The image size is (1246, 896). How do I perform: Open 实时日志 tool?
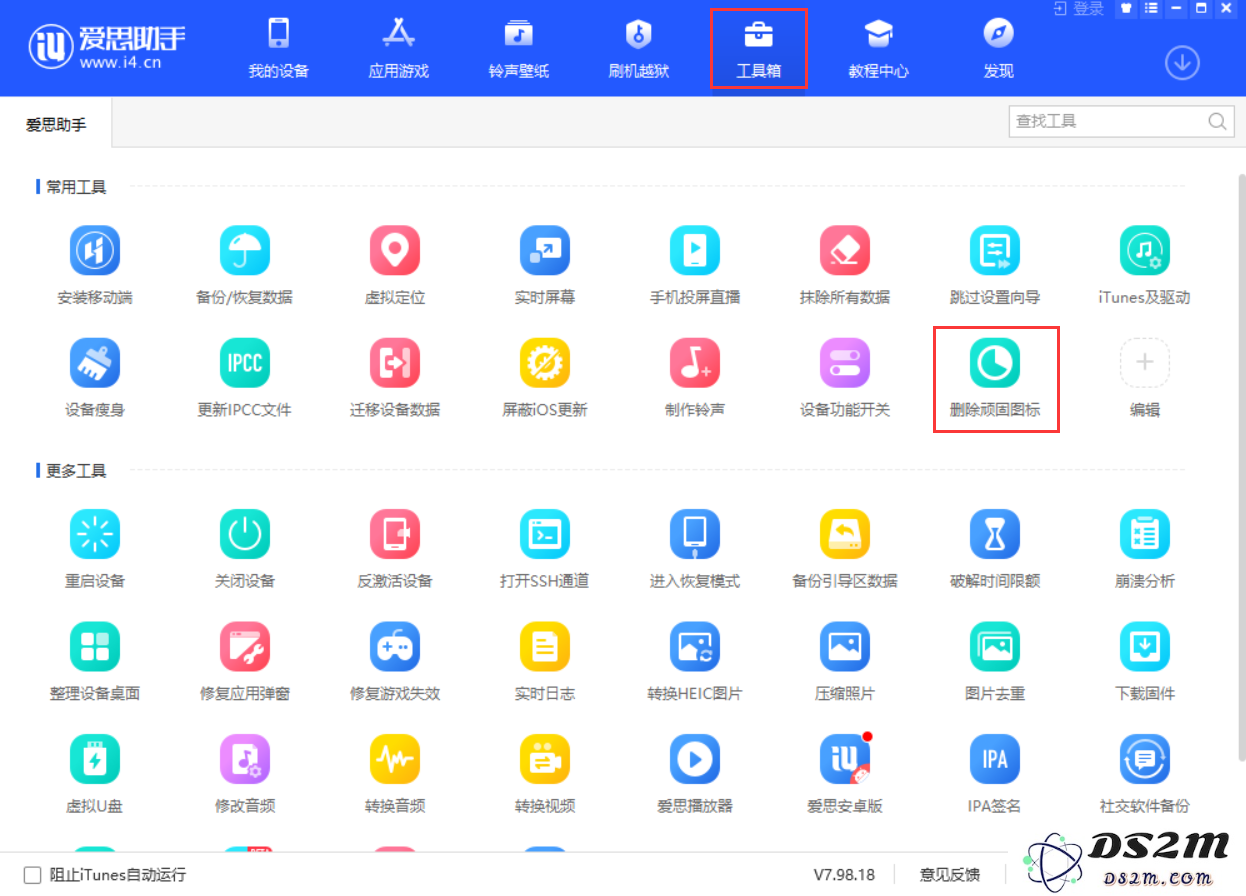click(x=545, y=661)
